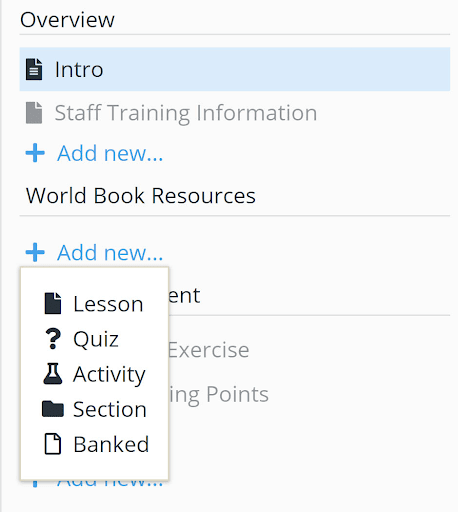Open the Intro lesson item
Viewport: 458px width, 512px height.
(x=235, y=69)
